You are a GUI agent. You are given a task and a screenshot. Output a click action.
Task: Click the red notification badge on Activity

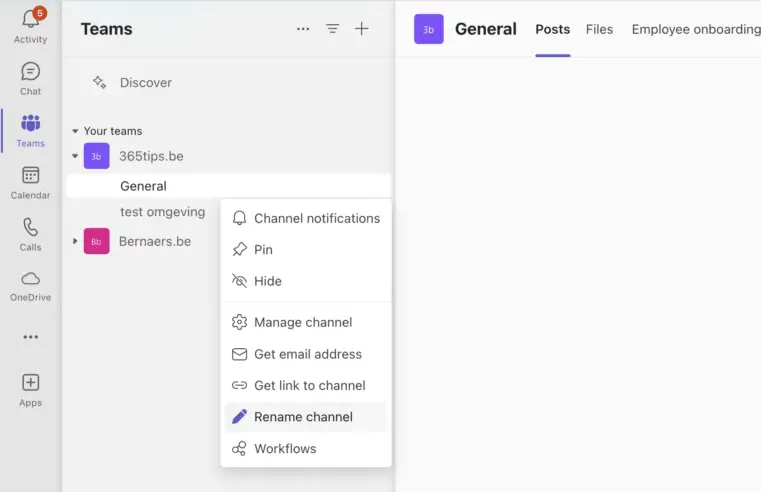[x=40, y=13]
